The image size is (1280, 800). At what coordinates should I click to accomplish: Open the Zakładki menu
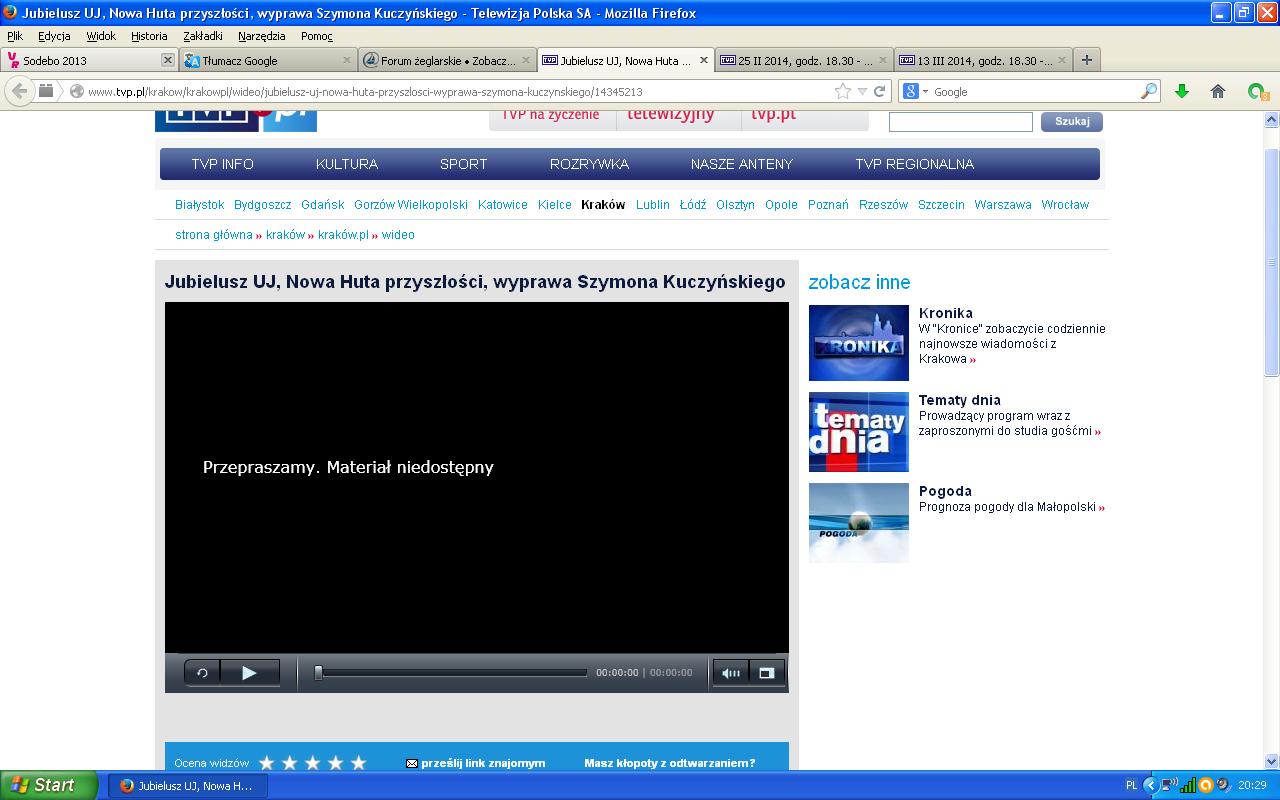click(203, 36)
